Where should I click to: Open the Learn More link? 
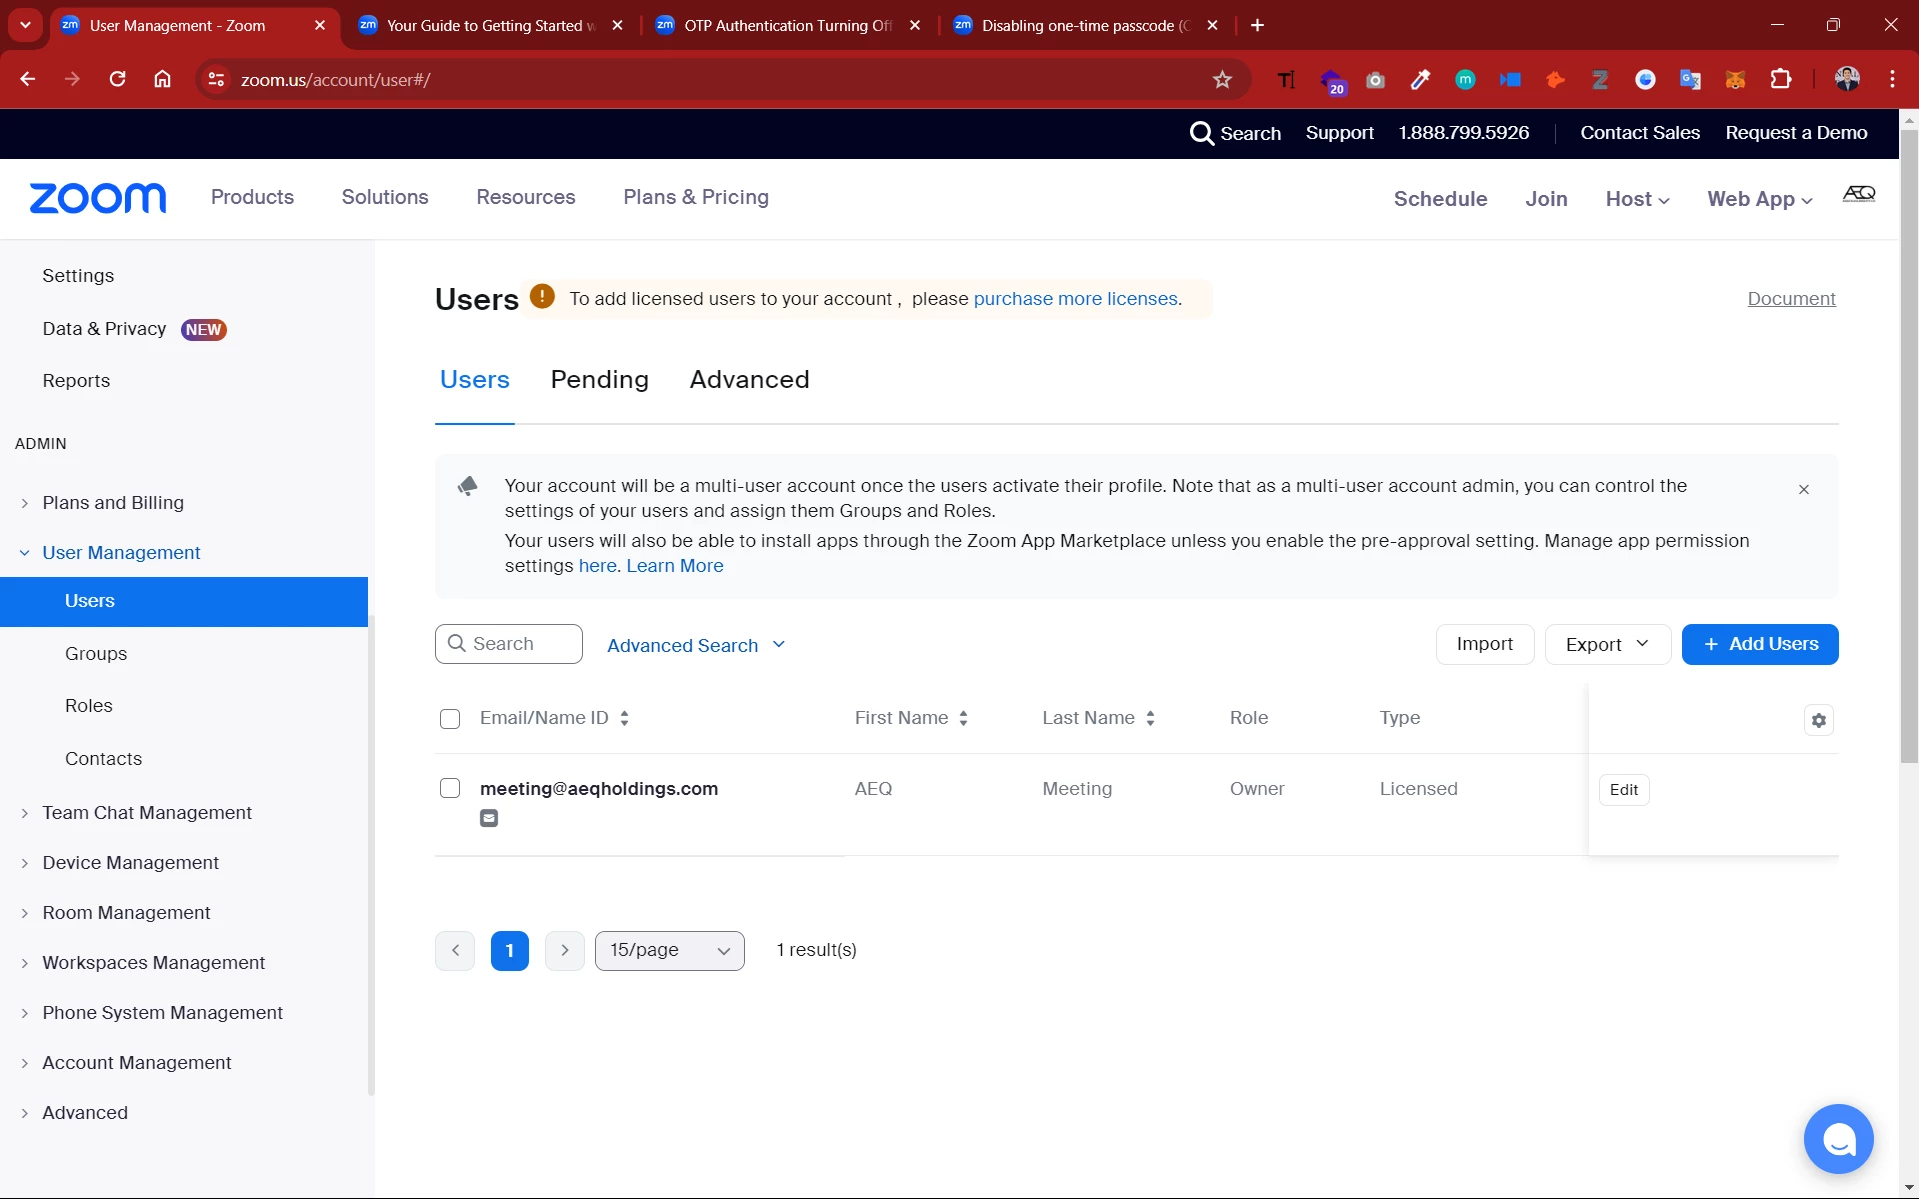click(x=675, y=565)
